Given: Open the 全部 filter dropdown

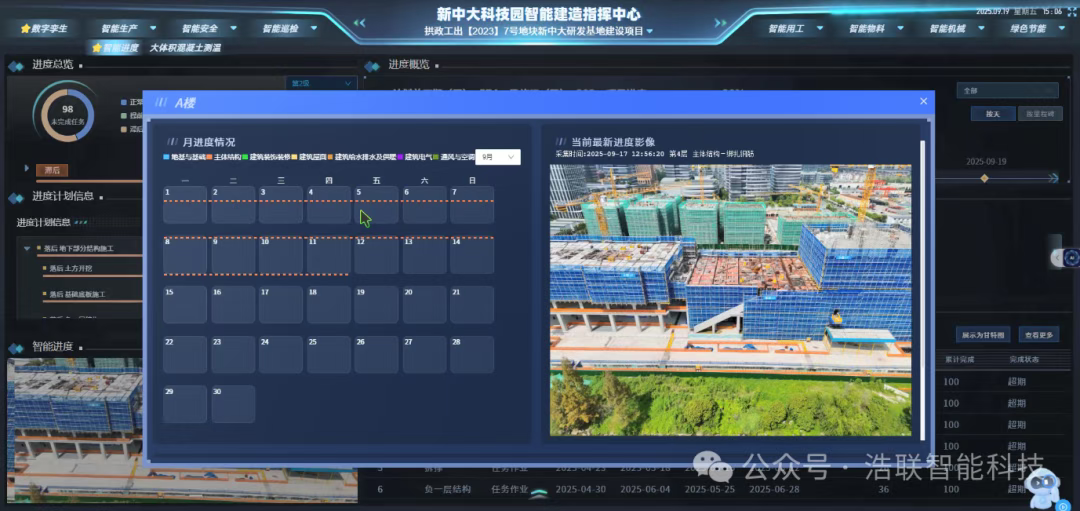Looking at the screenshot, I should click(1006, 90).
